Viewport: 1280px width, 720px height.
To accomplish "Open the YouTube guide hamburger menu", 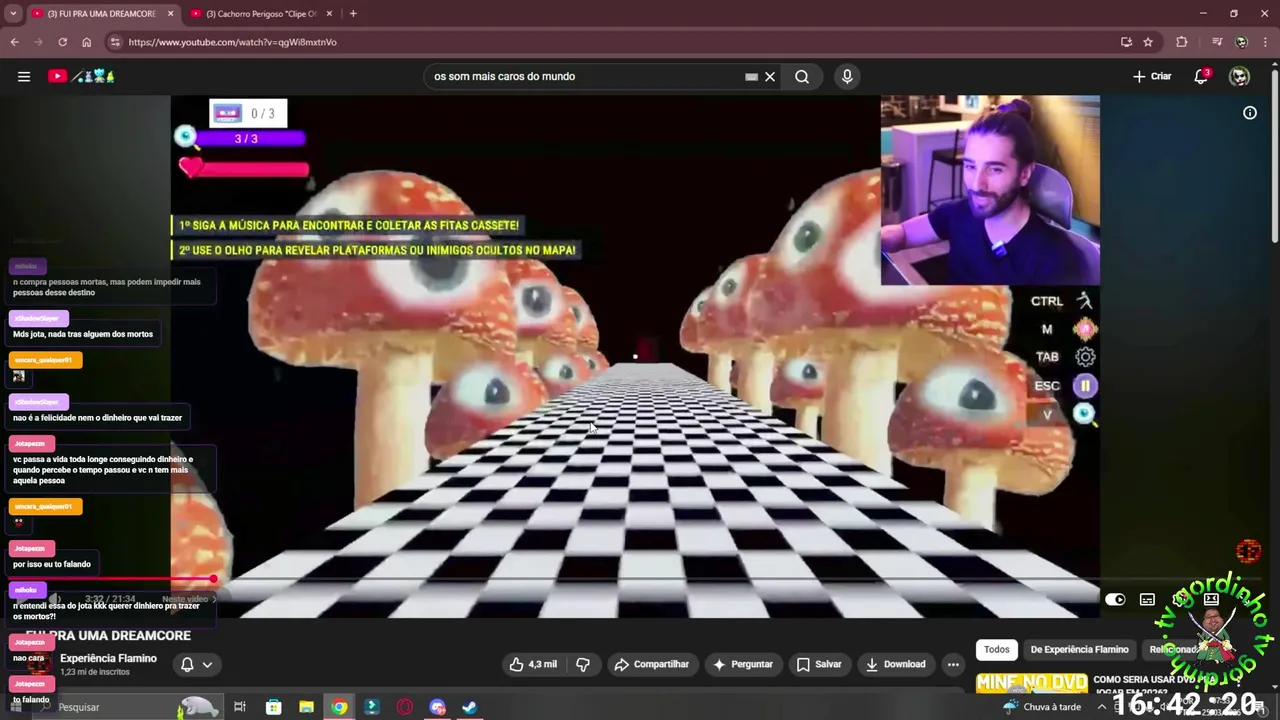I will pyautogui.click(x=24, y=76).
